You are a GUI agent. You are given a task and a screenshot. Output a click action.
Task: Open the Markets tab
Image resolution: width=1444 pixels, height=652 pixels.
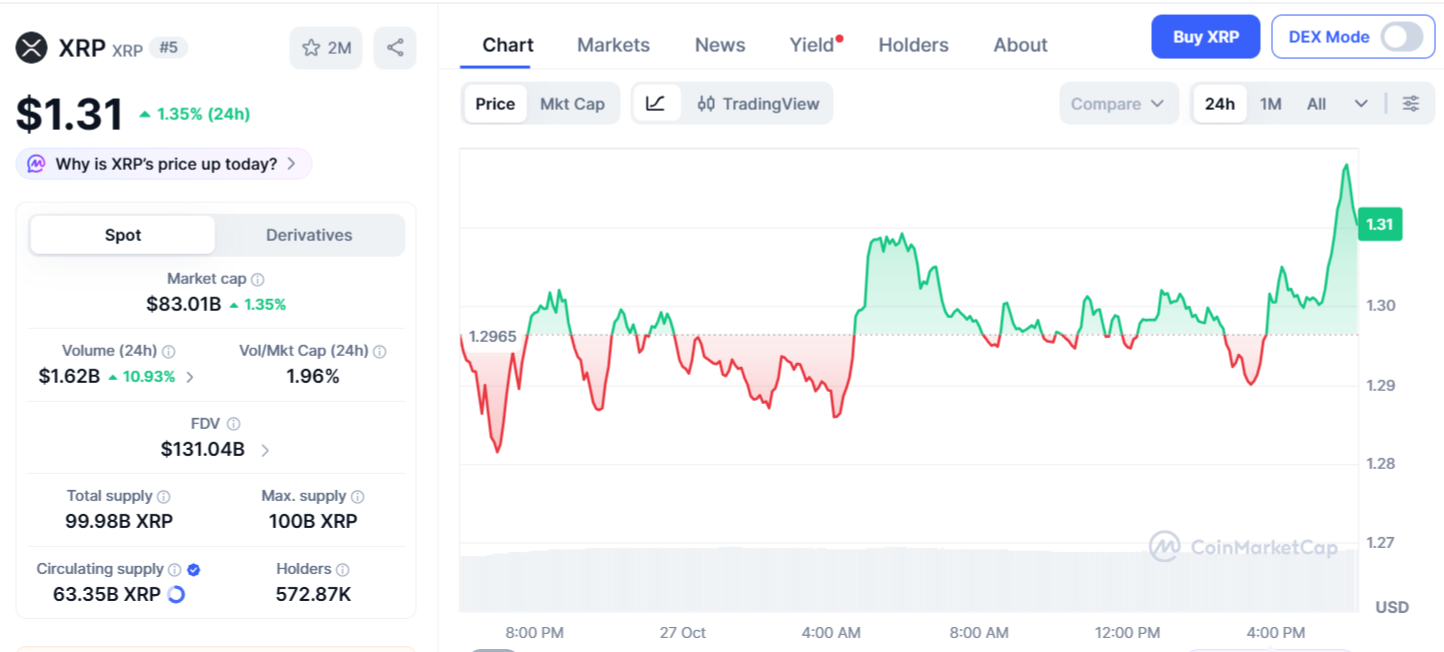[613, 45]
